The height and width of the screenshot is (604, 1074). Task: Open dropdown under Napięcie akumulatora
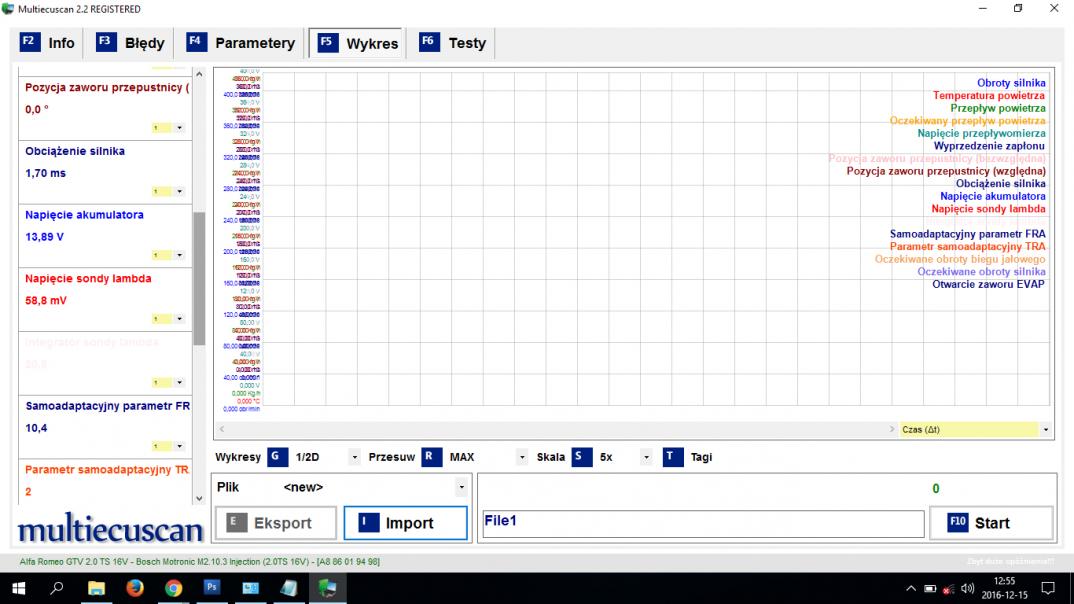179,255
